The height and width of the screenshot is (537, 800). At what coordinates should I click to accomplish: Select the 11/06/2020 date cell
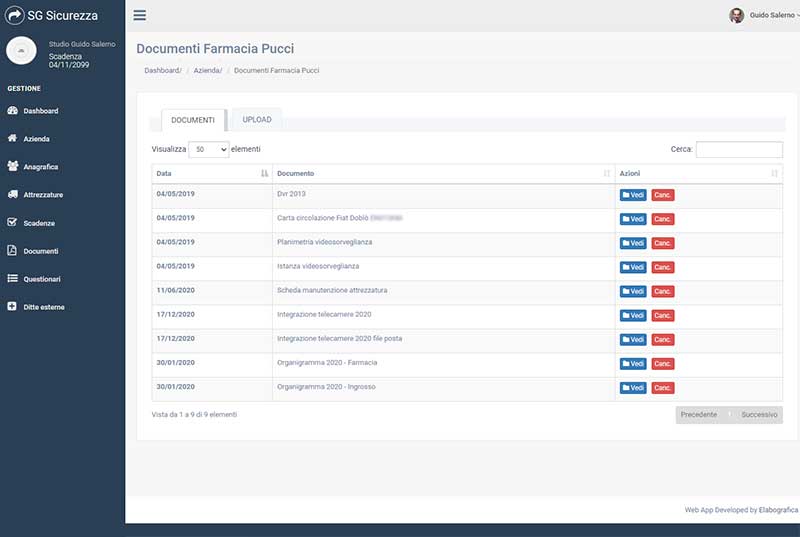212,293
